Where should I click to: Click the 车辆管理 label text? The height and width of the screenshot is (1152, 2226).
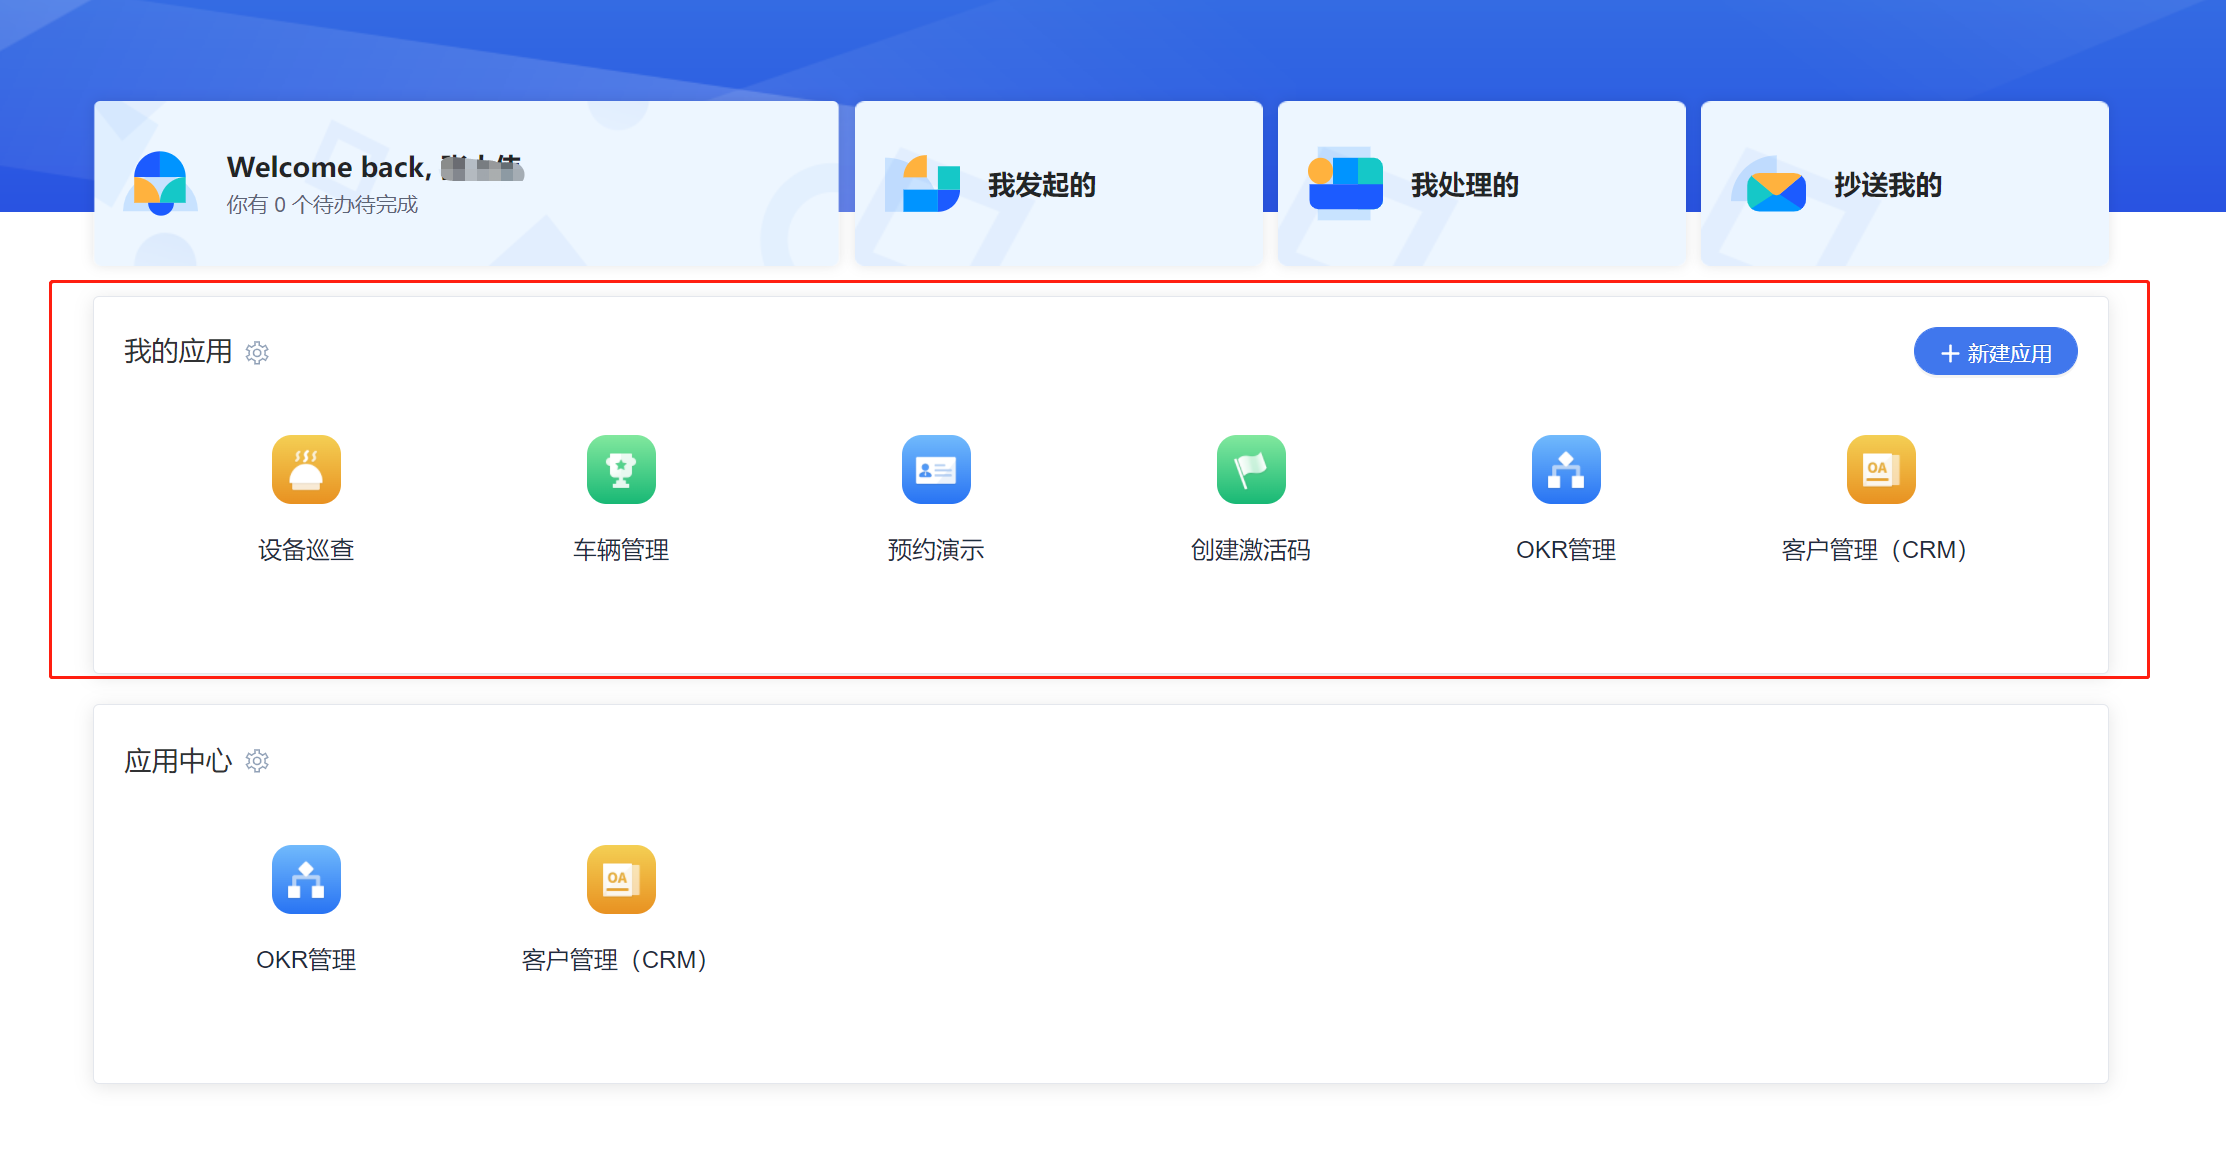pos(621,550)
